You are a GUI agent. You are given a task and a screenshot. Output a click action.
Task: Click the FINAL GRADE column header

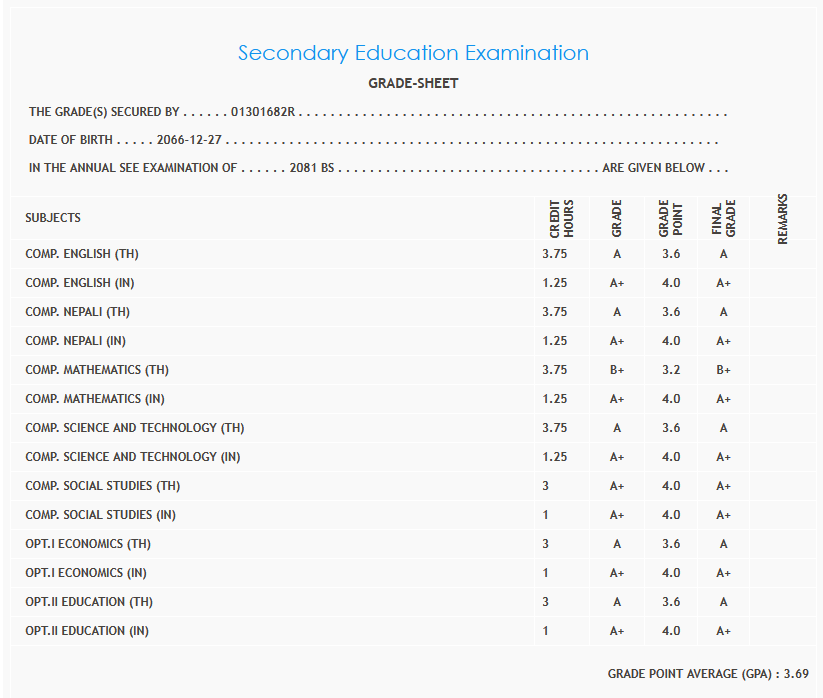click(723, 218)
